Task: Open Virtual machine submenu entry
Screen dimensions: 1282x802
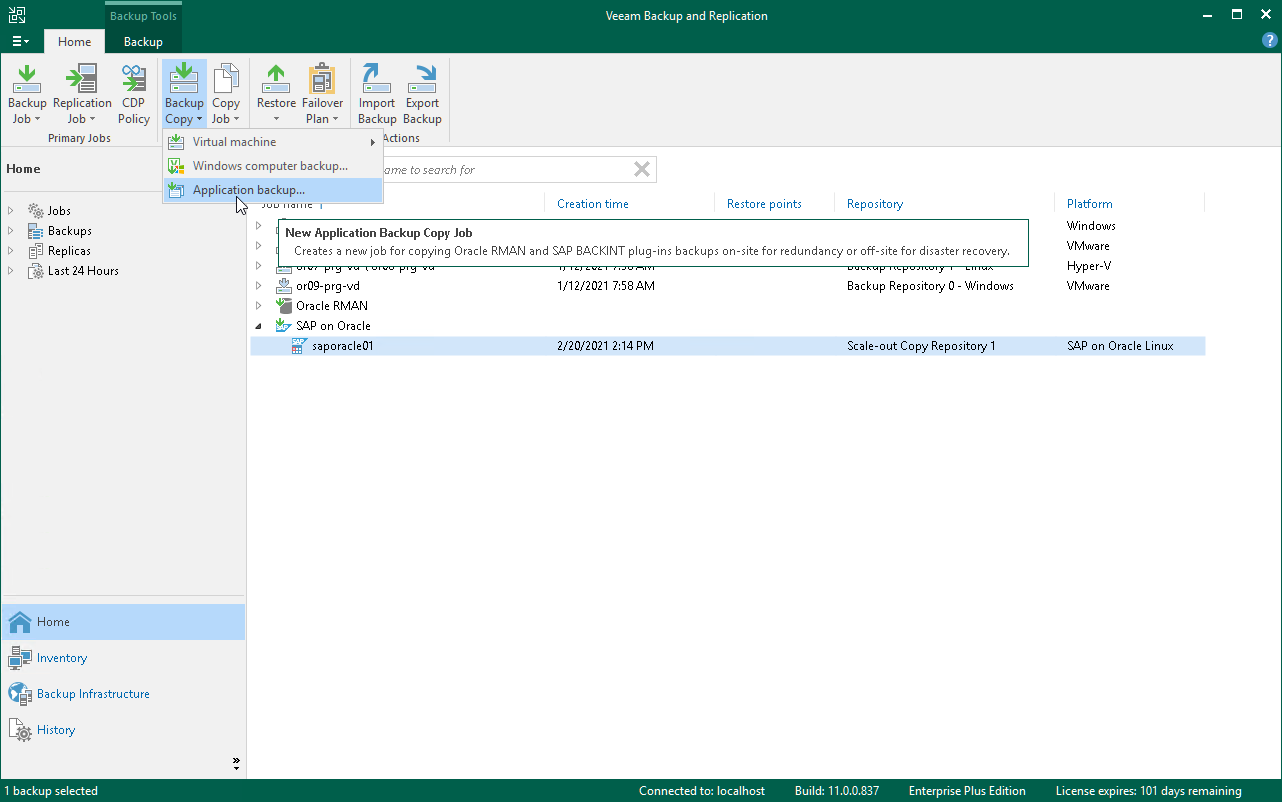Action: (273, 142)
